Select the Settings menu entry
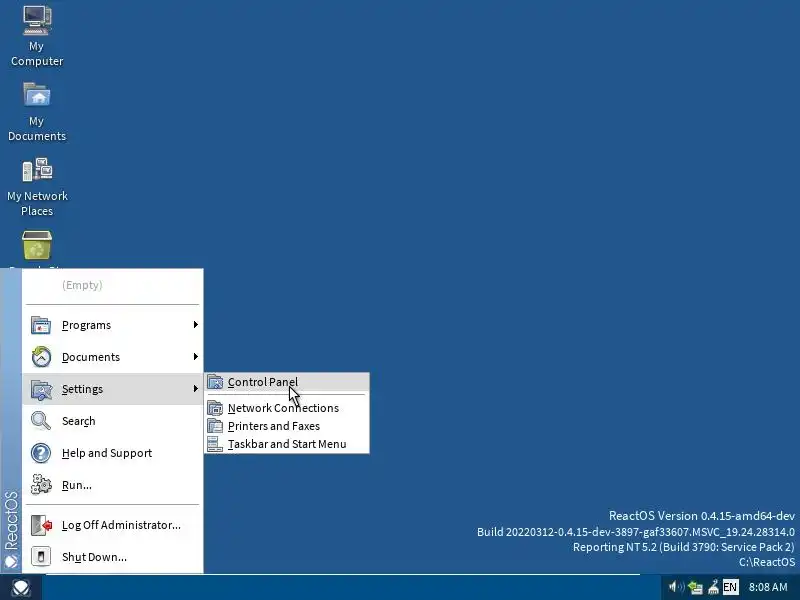Viewport: 800px width, 600px height. tap(113, 389)
